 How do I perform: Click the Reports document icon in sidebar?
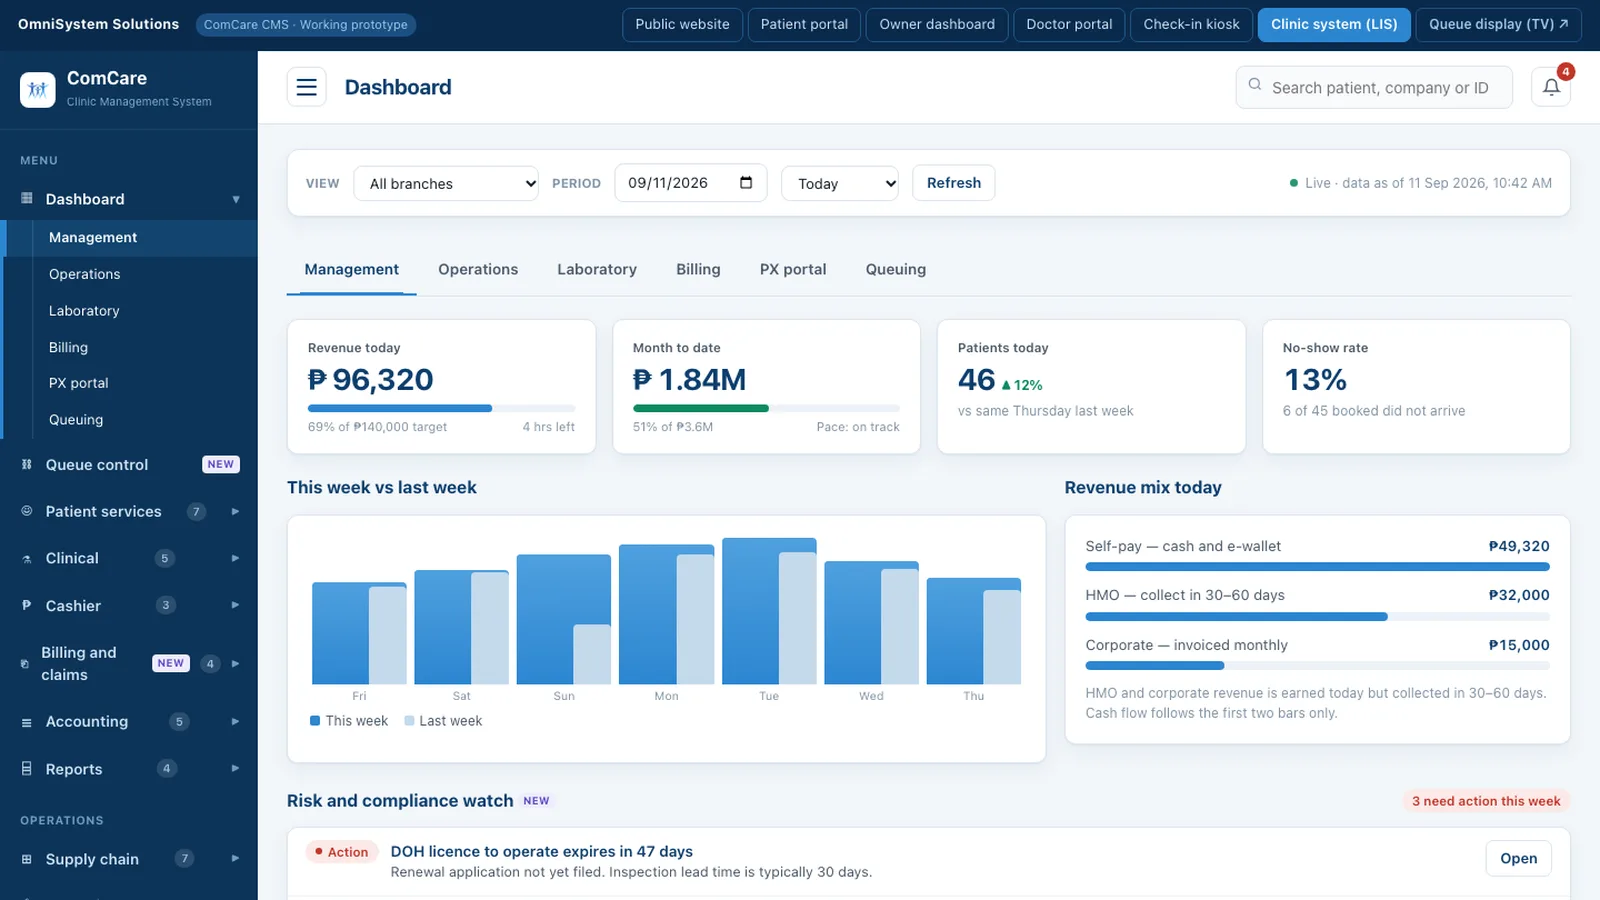pos(27,769)
